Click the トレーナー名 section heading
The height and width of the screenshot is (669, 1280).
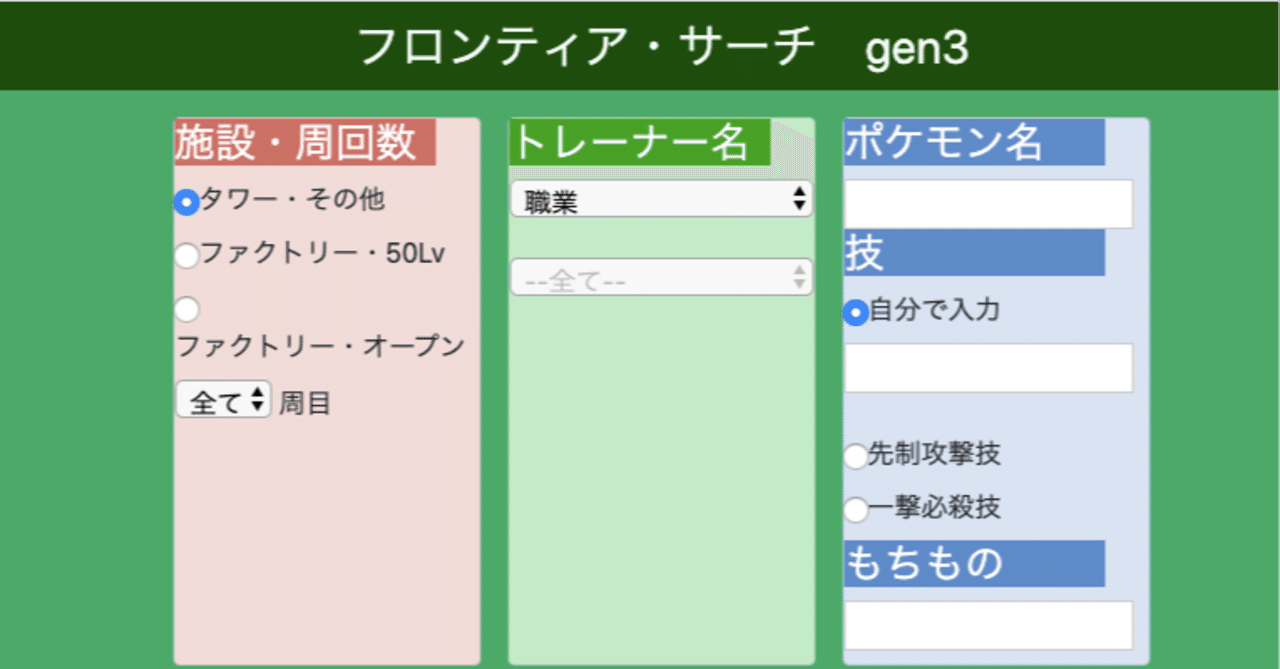pyautogui.click(x=630, y=143)
